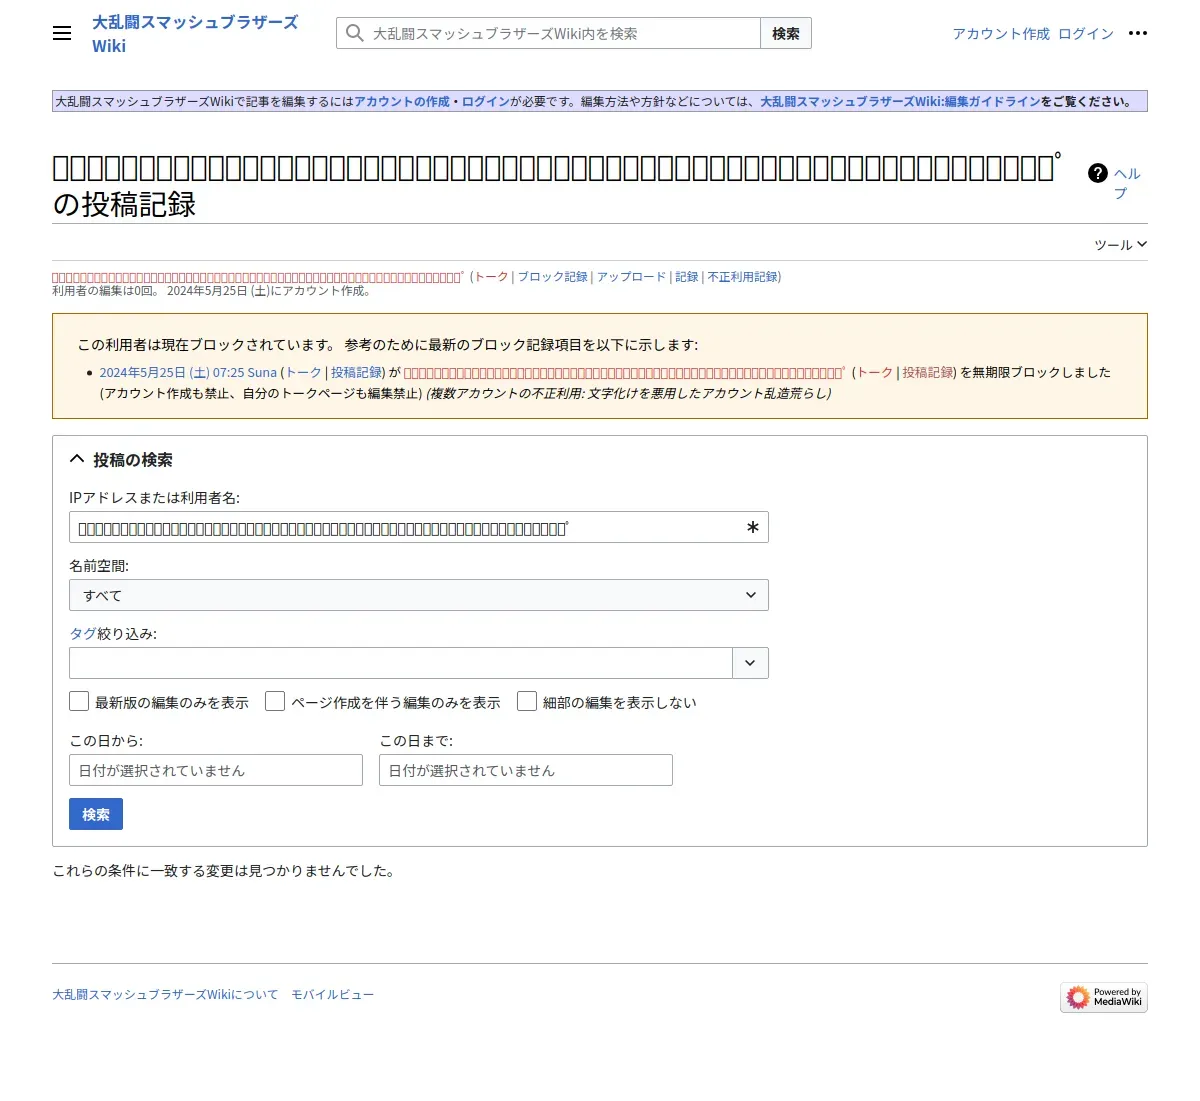Open the アカウント作成 link in header

tap(1001, 33)
